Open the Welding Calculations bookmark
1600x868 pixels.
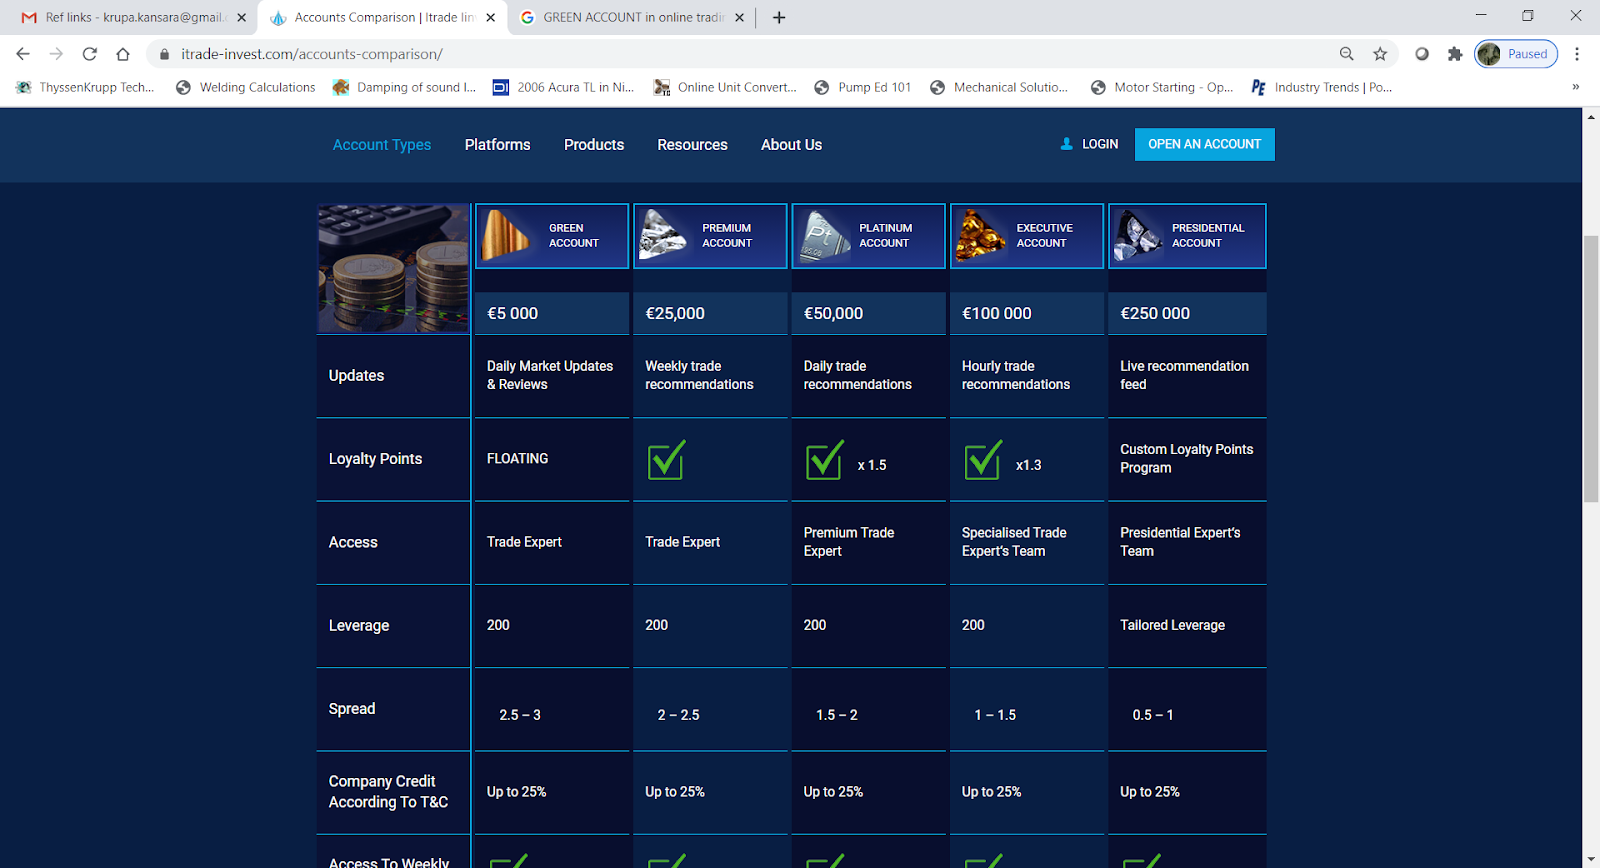(245, 87)
